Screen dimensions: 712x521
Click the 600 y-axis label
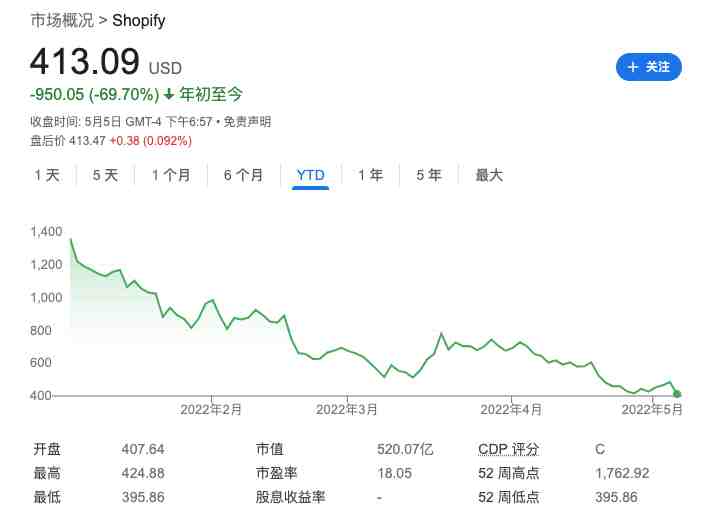(41, 362)
